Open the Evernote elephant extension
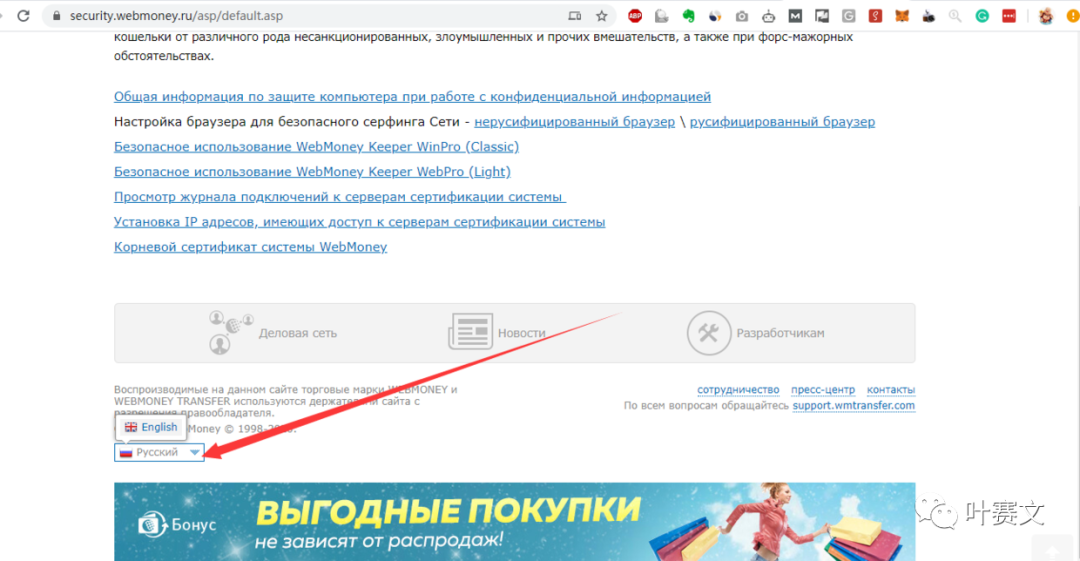1080x561 pixels. tap(688, 15)
